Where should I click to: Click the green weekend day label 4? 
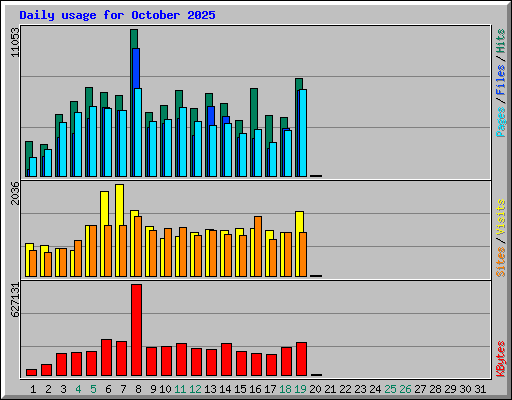pyautogui.click(x=78, y=389)
